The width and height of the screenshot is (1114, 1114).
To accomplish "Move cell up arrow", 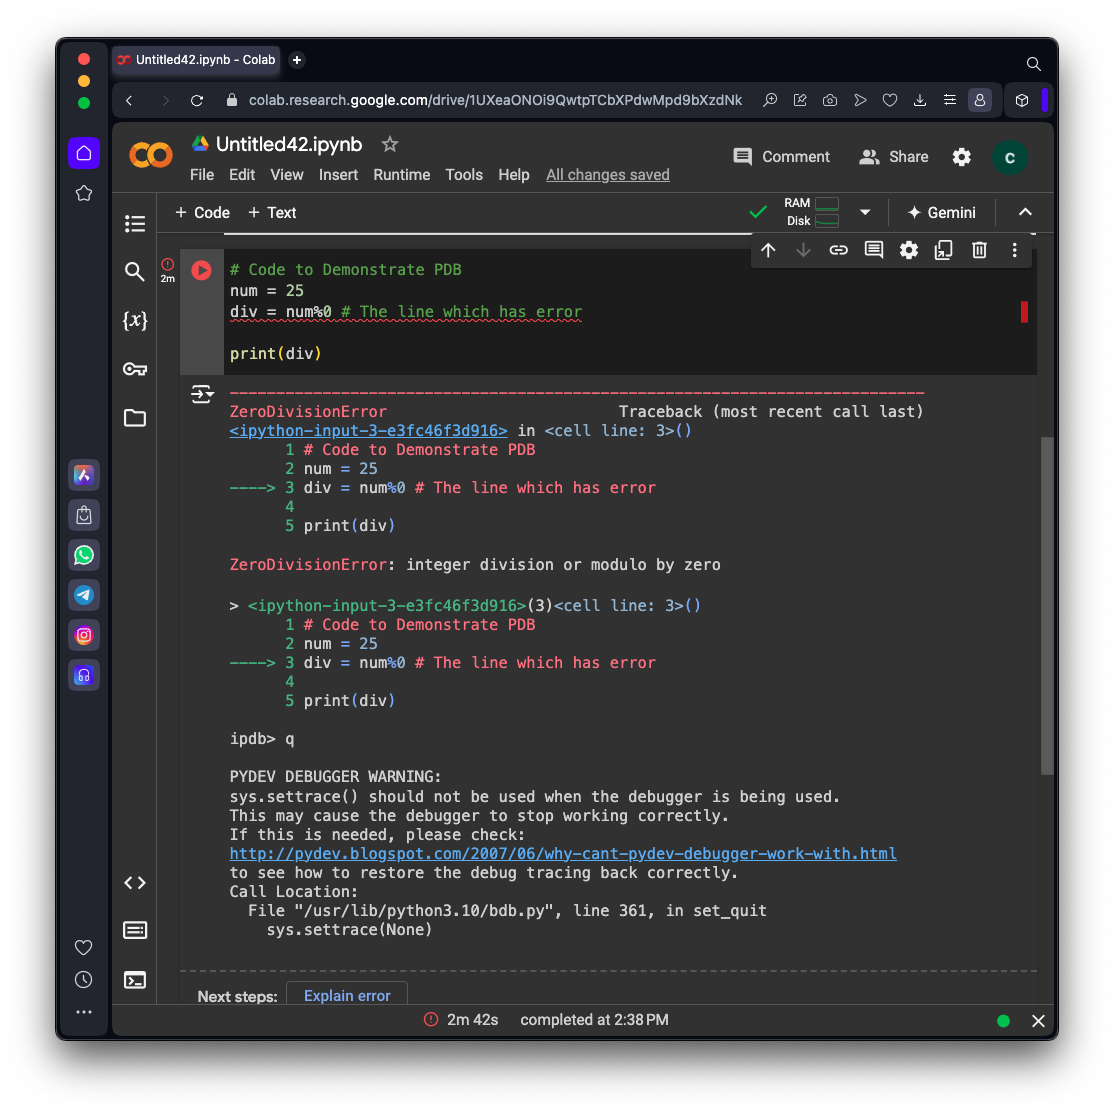I will pos(768,250).
